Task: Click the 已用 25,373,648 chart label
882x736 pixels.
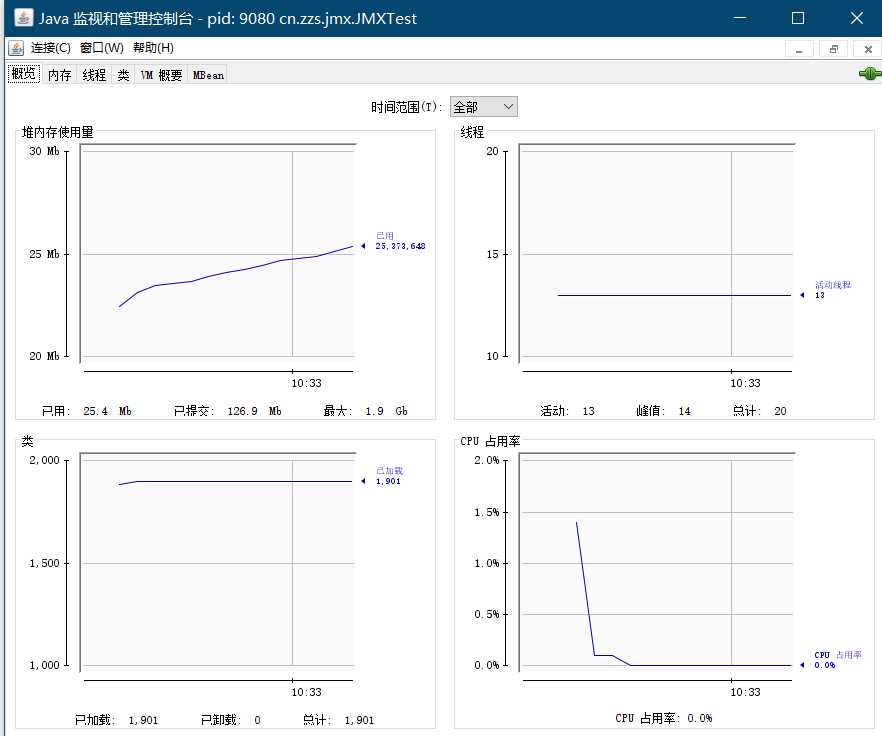Action: coord(400,241)
